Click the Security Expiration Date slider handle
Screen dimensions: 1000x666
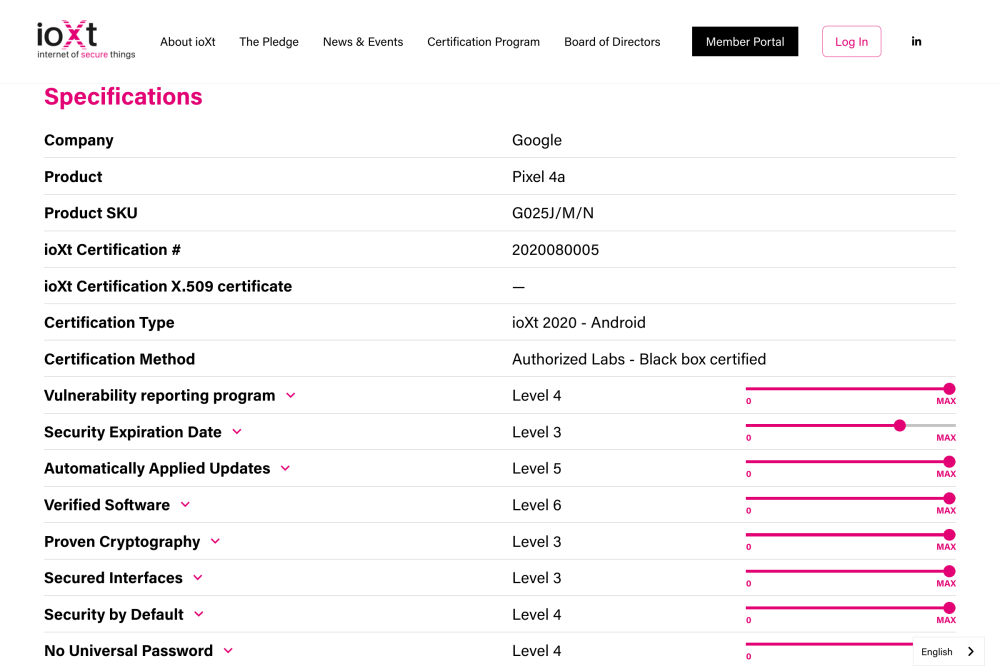coord(900,425)
